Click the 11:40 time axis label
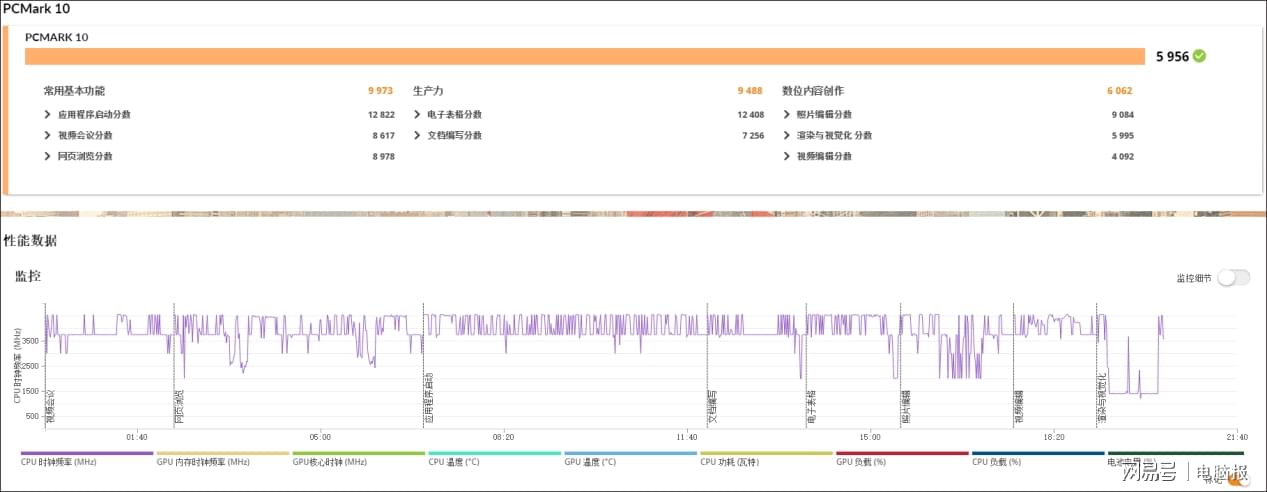This screenshot has height=492, width=1267. tap(686, 437)
